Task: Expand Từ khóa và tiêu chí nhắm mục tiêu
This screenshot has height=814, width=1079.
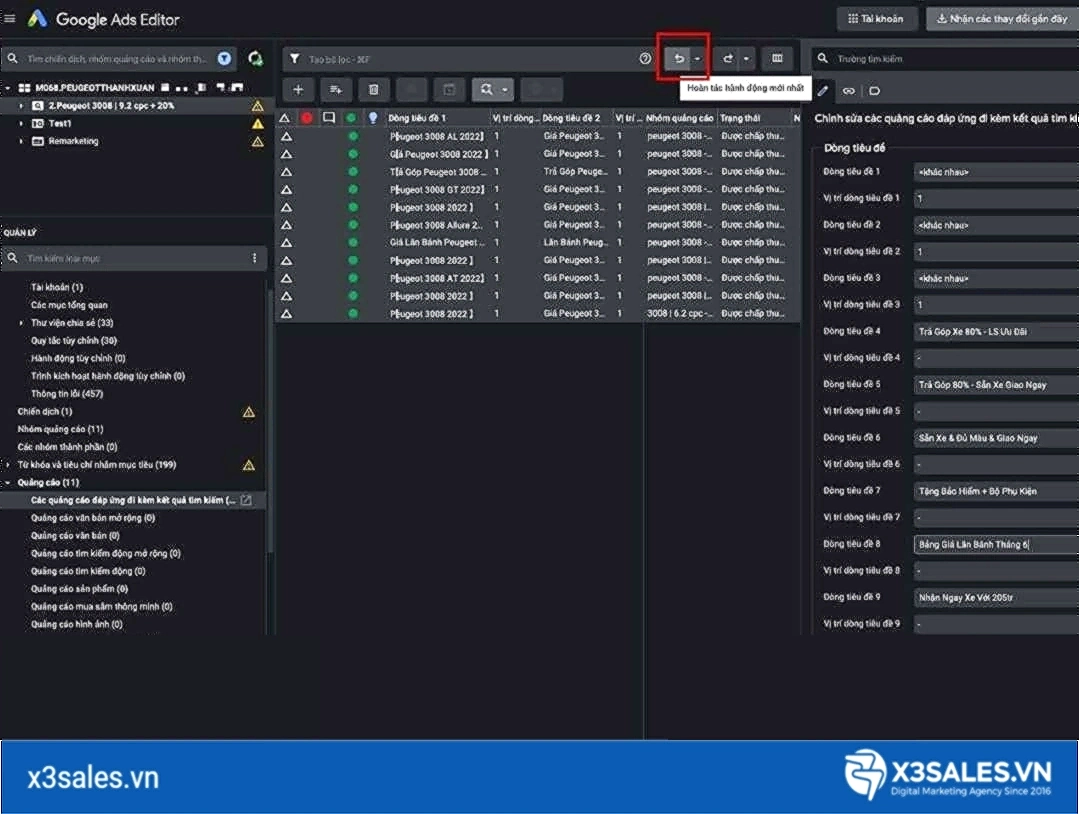Action: pyautogui.click(x=8, y=465)
